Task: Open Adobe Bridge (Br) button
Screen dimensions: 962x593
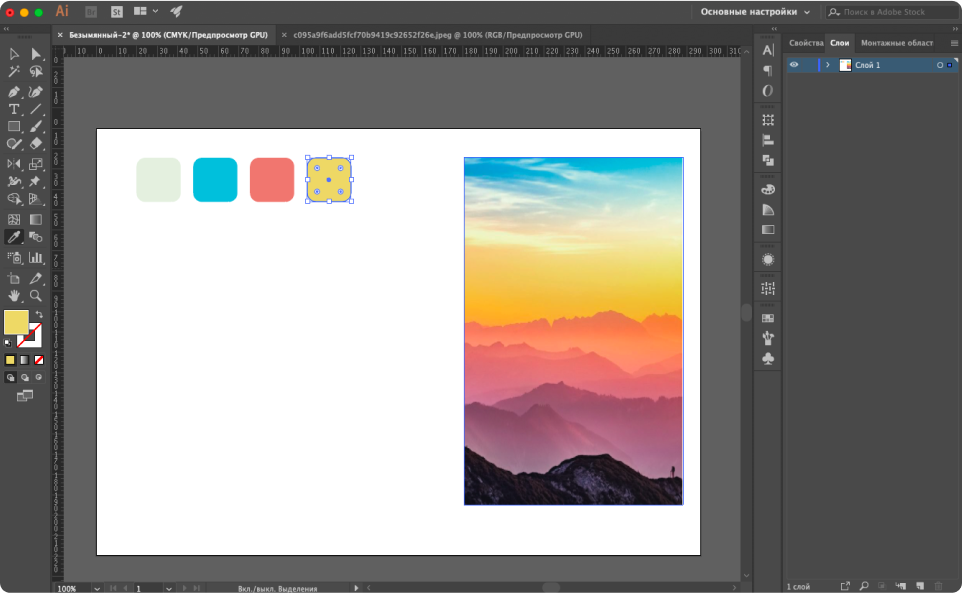Action: tap(91, 12)
